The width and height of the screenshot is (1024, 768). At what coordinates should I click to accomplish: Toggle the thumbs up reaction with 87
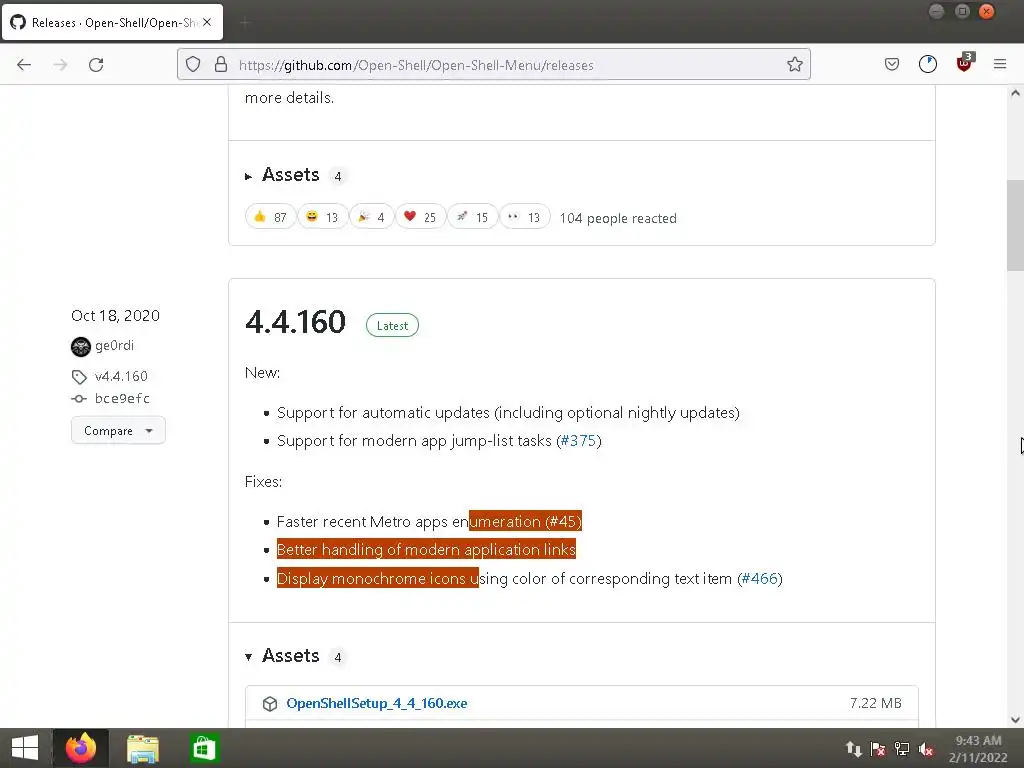tap(270, 217)
